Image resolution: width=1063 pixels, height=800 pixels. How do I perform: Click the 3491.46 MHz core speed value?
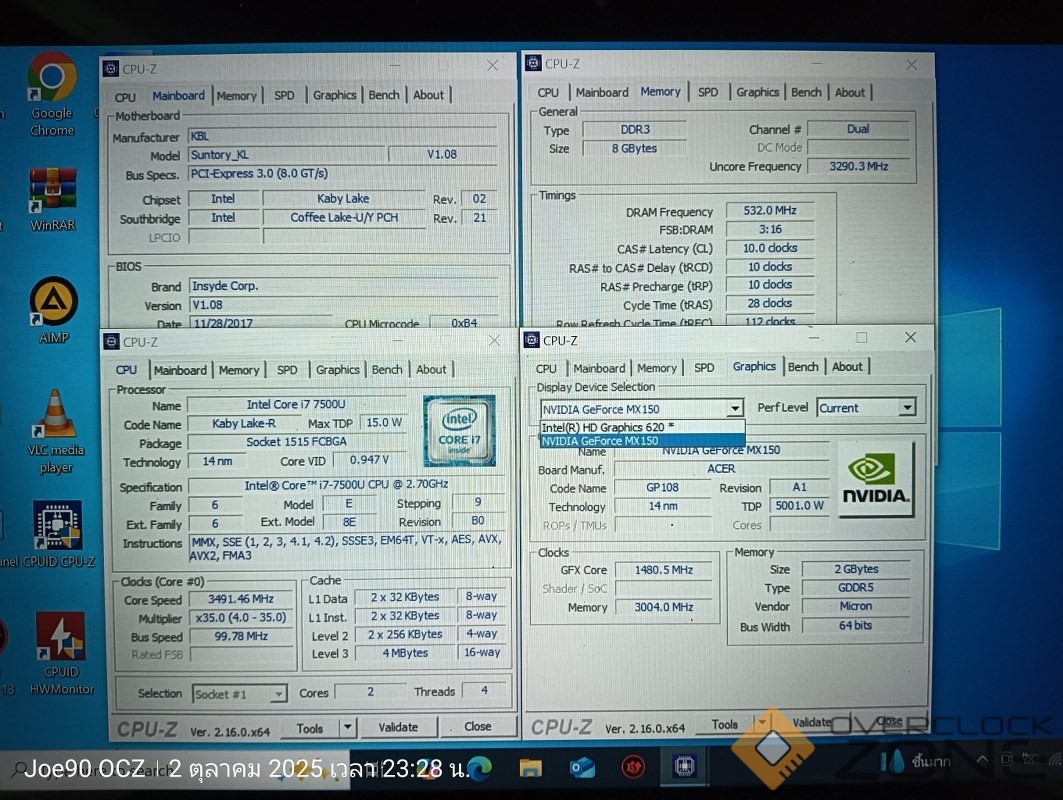tap(241, 599)
